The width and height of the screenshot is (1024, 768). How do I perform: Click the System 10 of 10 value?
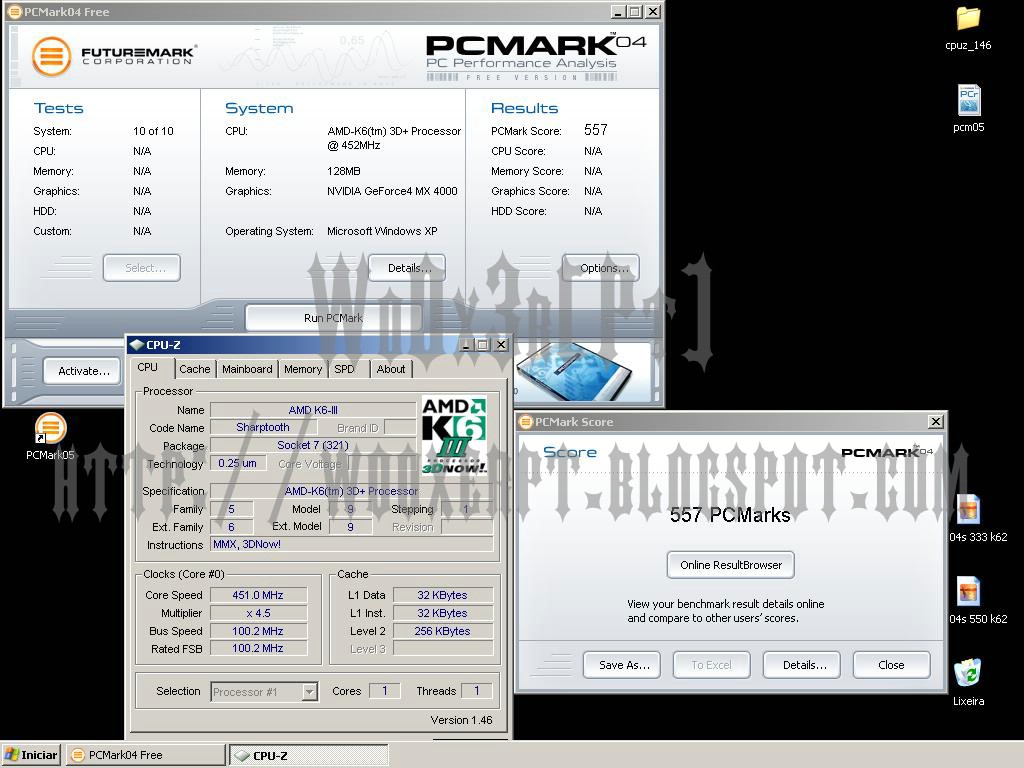coord(153,131)
